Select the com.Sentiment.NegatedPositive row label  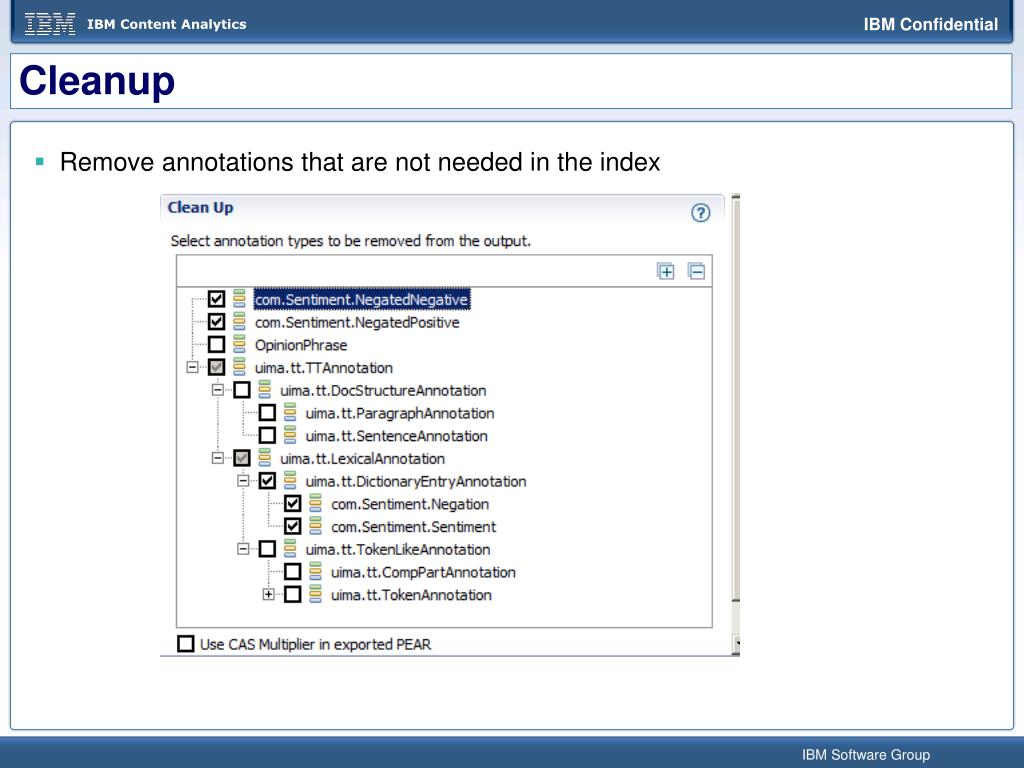click(357, 323)
